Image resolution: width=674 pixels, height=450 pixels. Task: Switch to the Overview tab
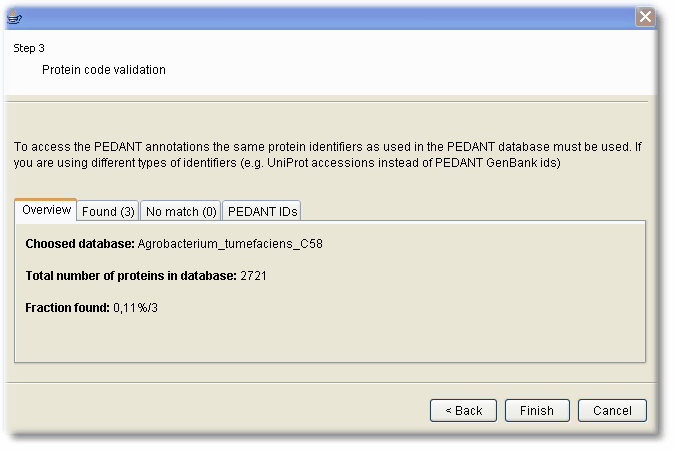tap(46, 210)
